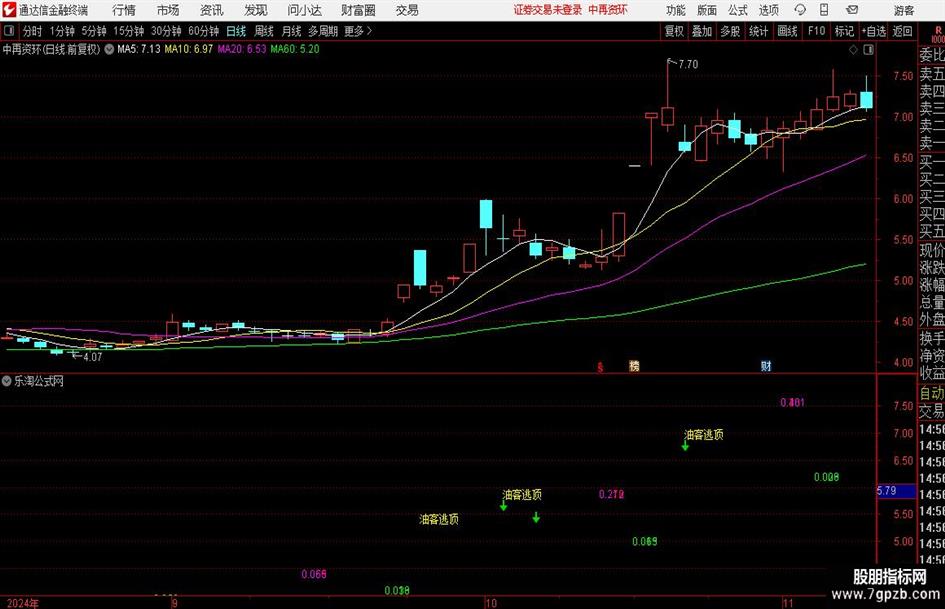Open the mobile phone icon
The height and width of the screenshot is (609, 945).
824,10
